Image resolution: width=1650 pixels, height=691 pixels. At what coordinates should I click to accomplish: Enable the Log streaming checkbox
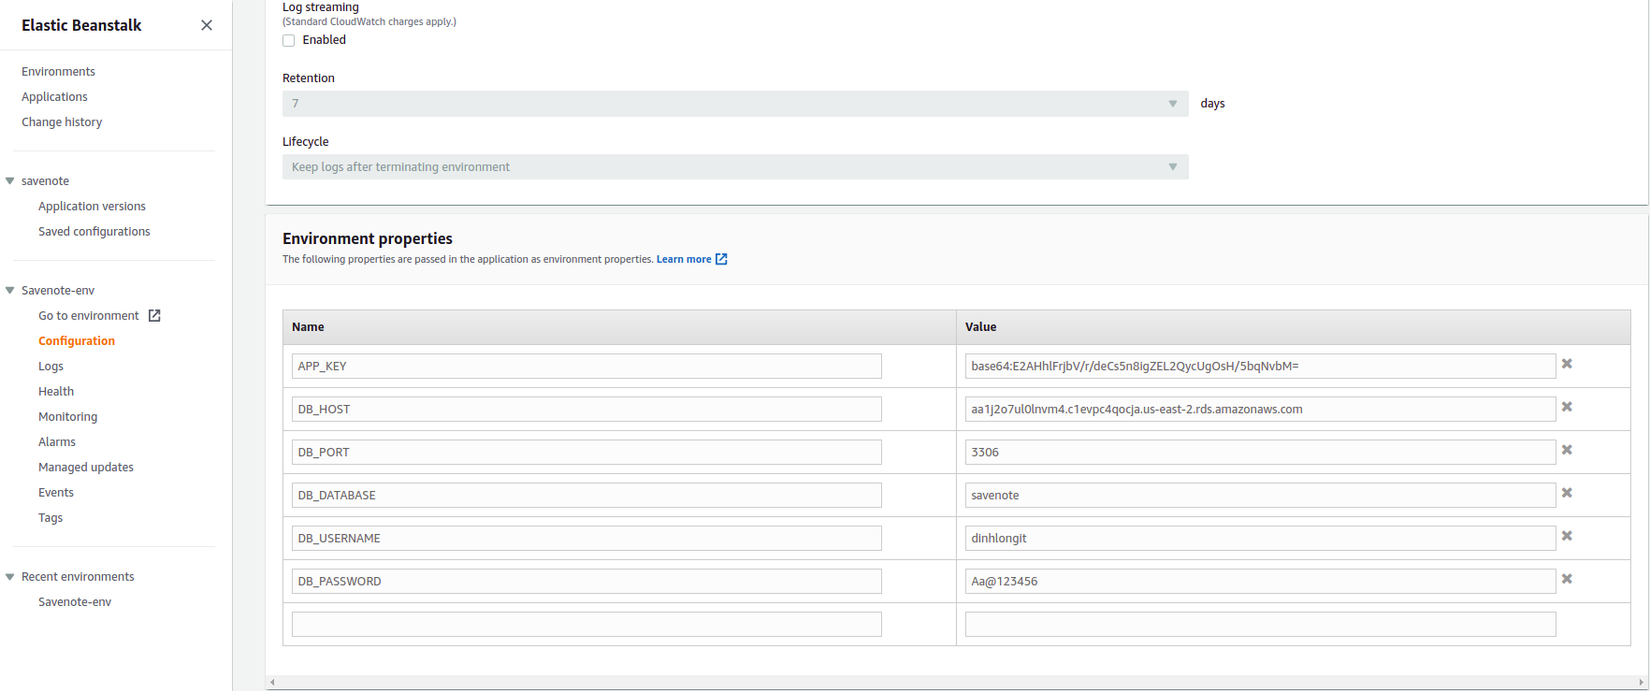tap(289, 41)
